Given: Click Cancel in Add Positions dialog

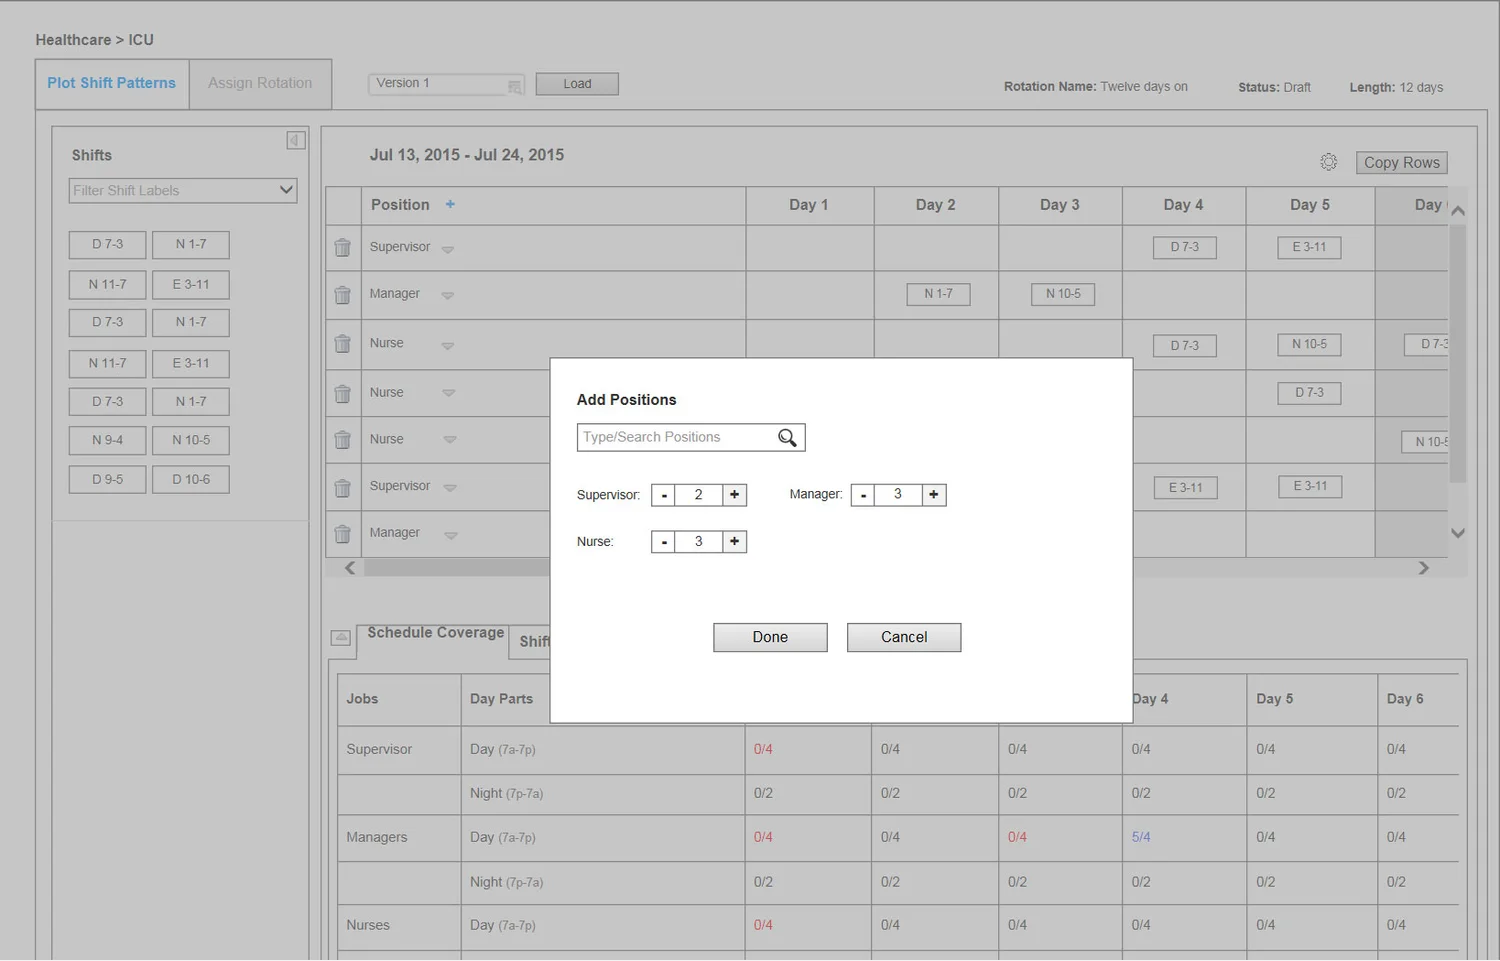Looking at the screenshot, I should pos(904,637).
